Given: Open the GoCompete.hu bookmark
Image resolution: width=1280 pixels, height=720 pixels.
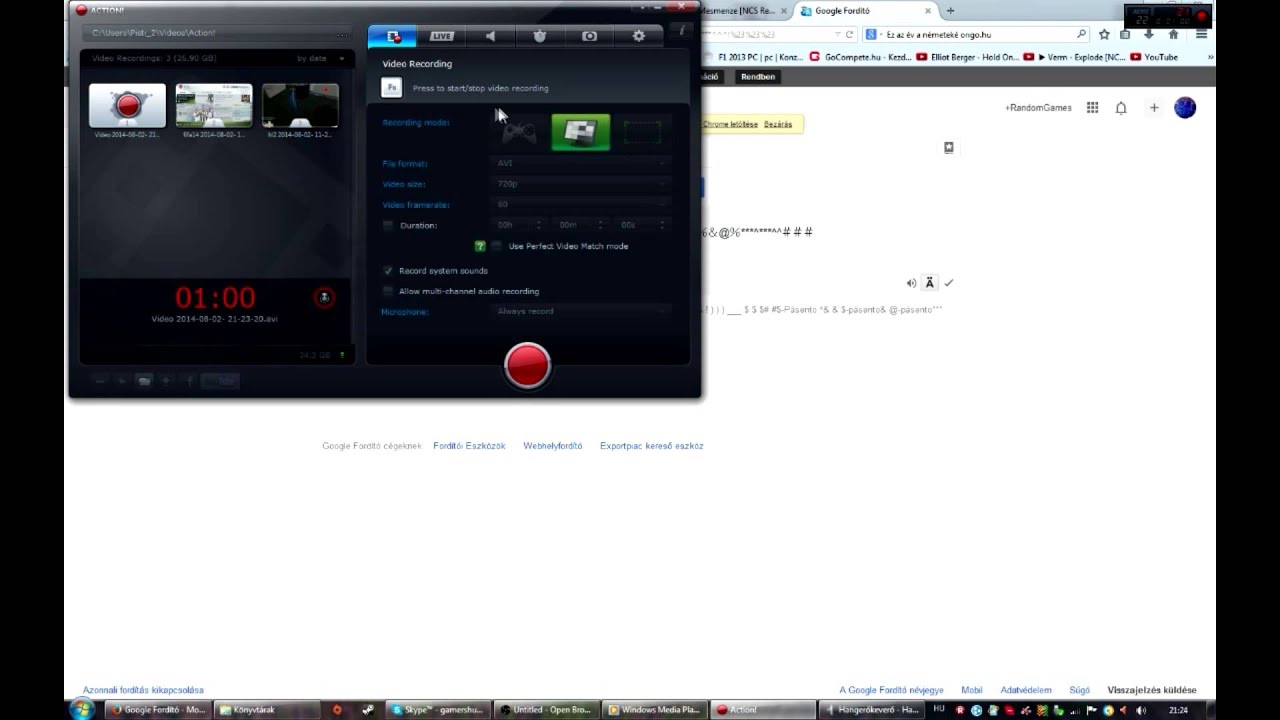Looking at the screenshot, I should 861,57.
